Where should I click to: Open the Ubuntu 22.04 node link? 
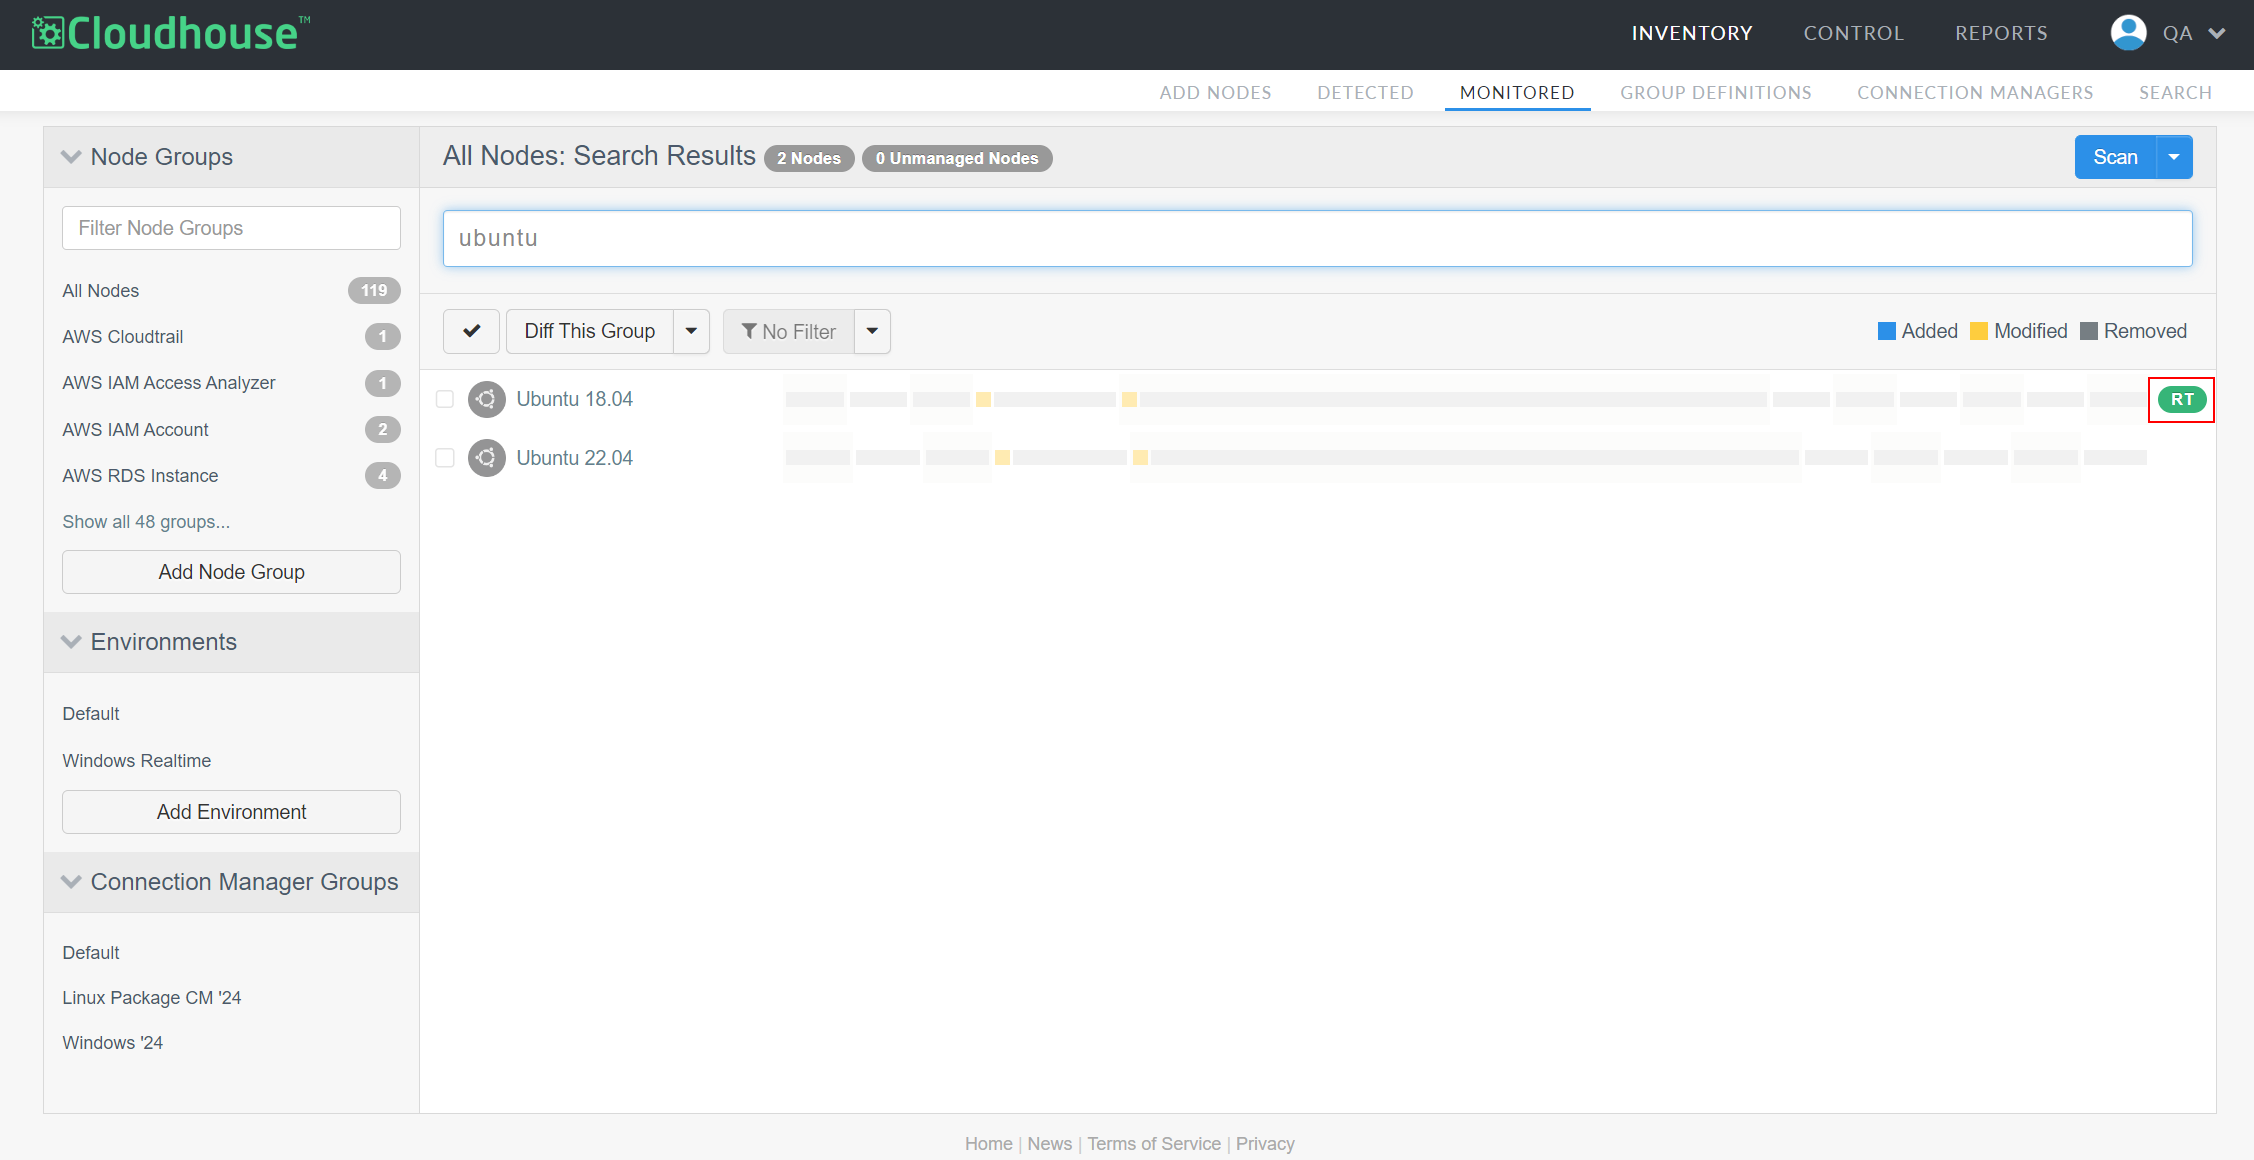[574, 458]
